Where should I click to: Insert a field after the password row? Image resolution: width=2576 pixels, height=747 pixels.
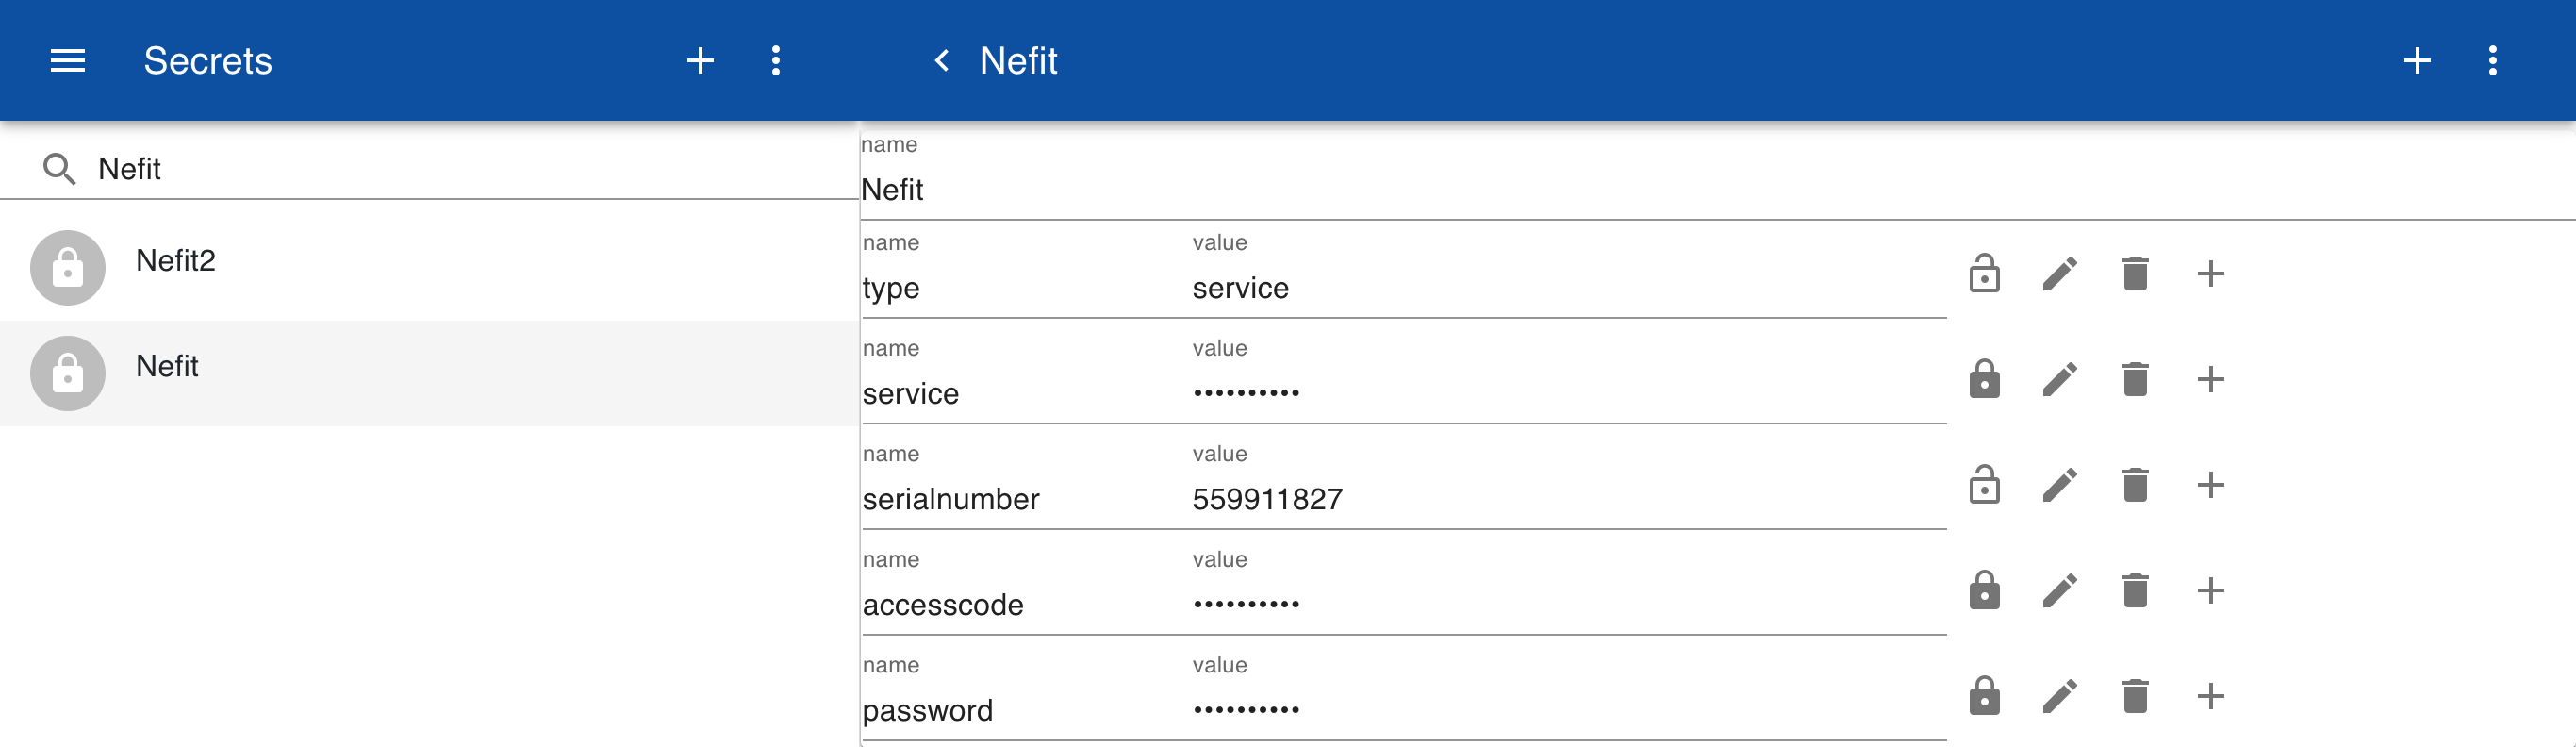click(x=2210, y=696)
